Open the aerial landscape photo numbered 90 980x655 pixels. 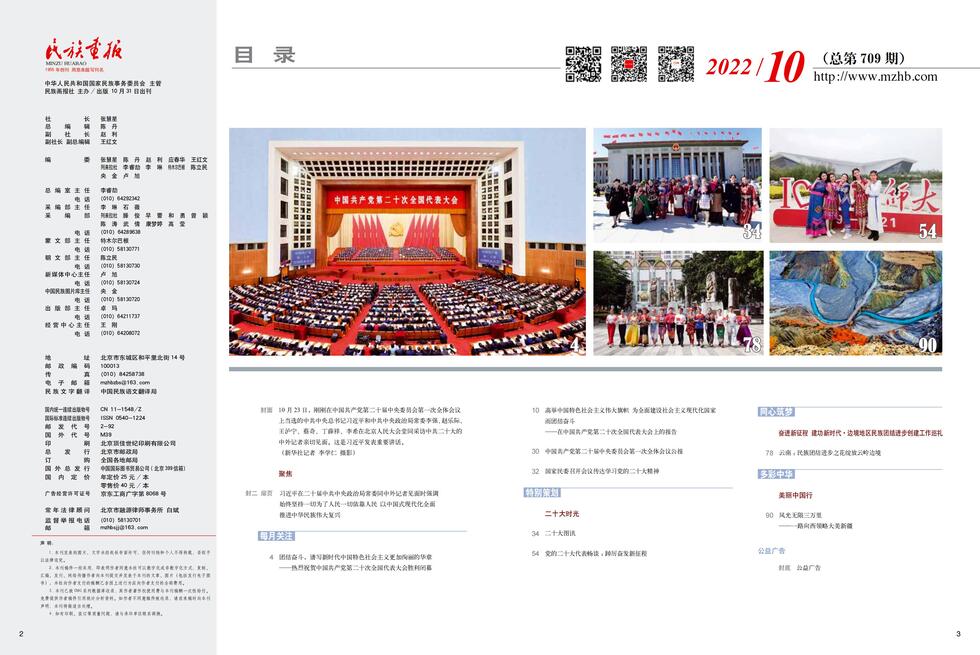(856, 303)
